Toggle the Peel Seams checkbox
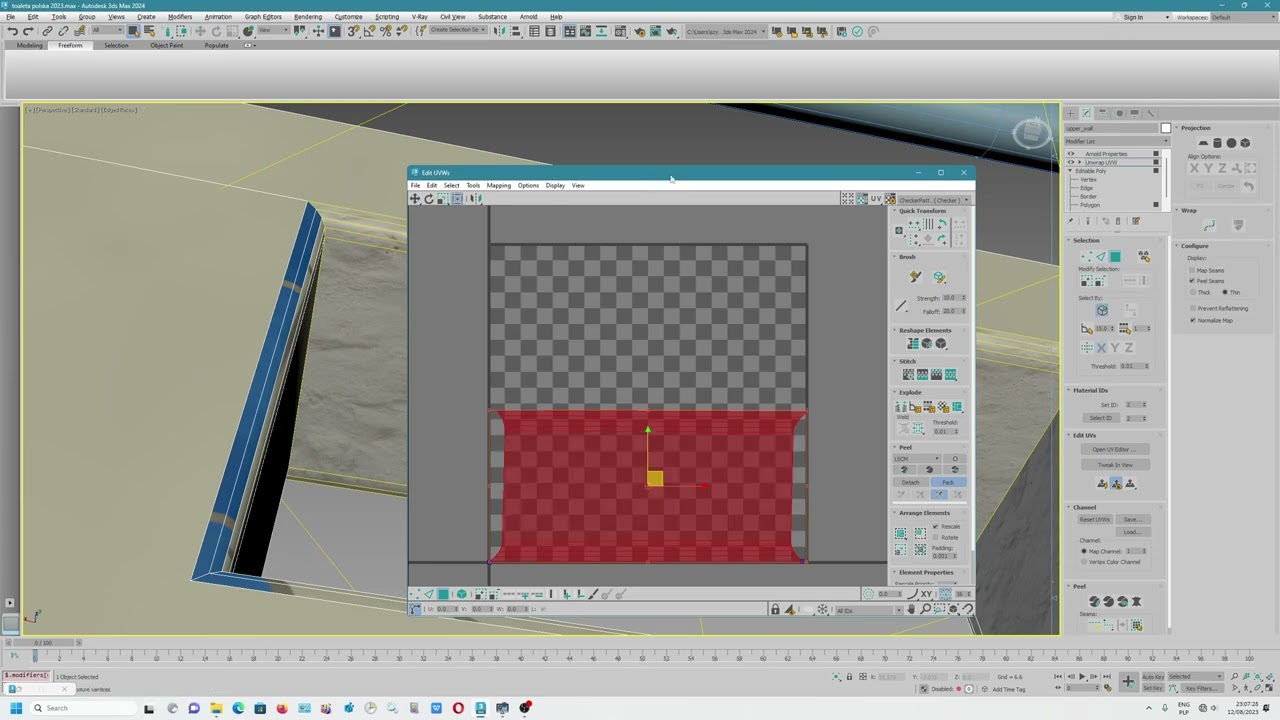The image size is (1280, 720). 1192,281
